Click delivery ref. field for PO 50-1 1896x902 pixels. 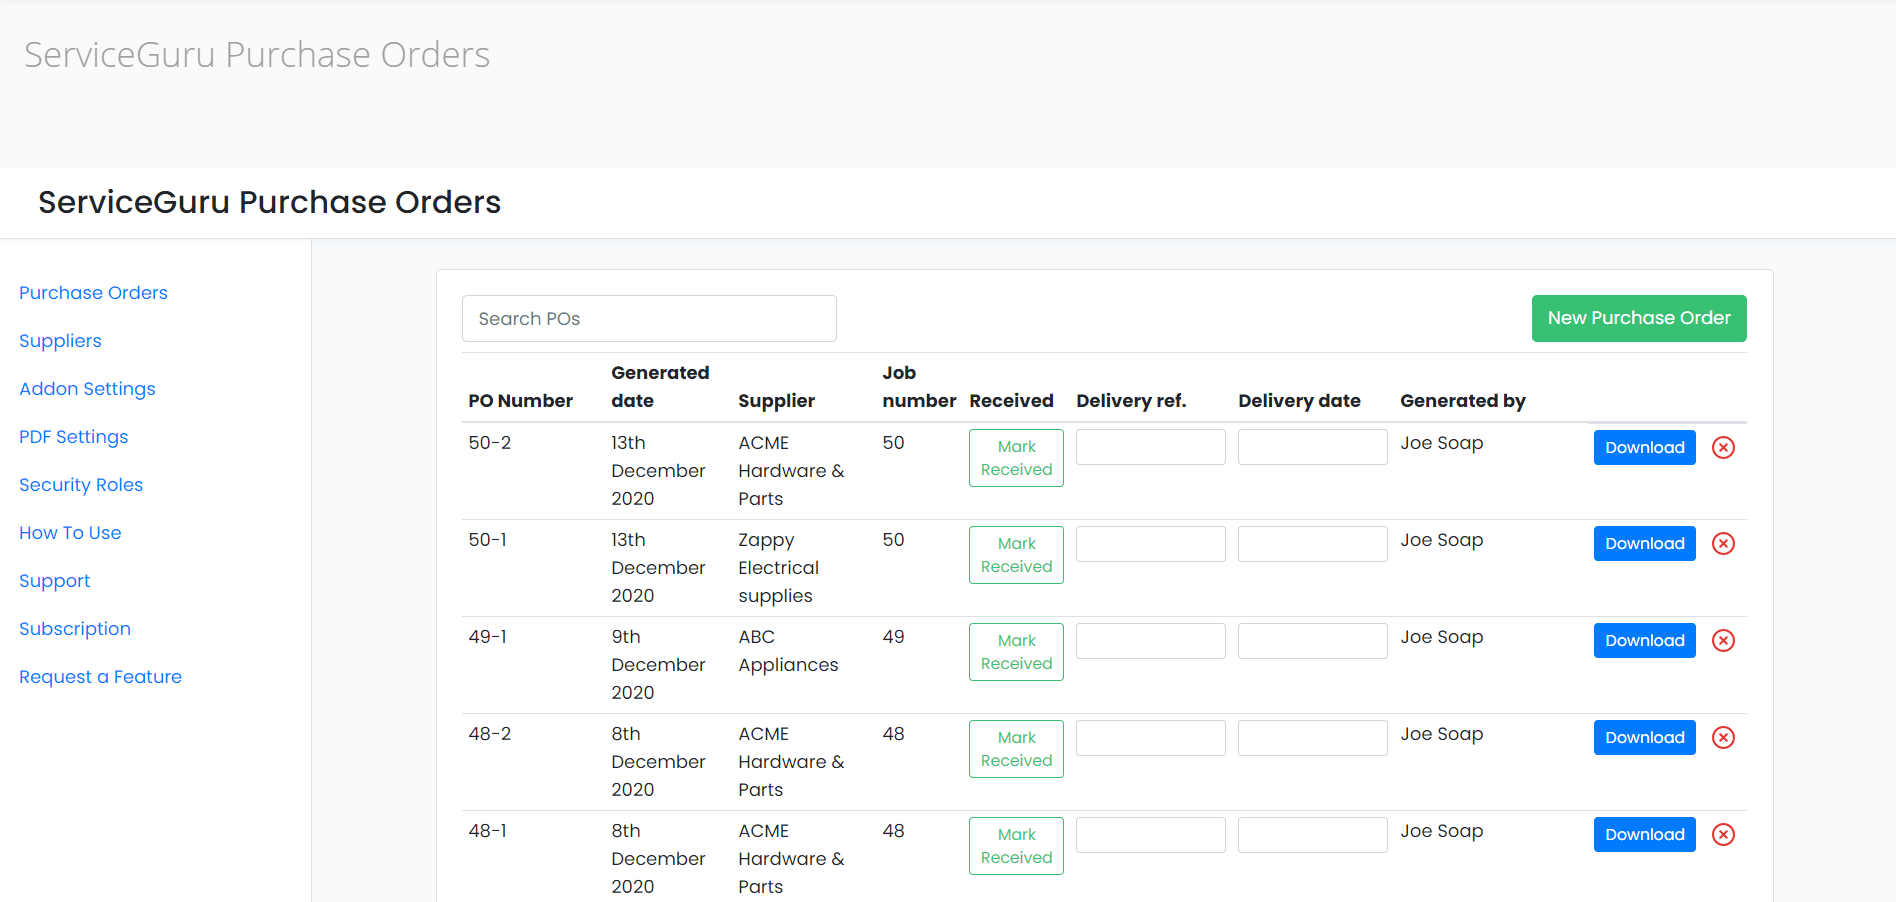(1151, 544)
